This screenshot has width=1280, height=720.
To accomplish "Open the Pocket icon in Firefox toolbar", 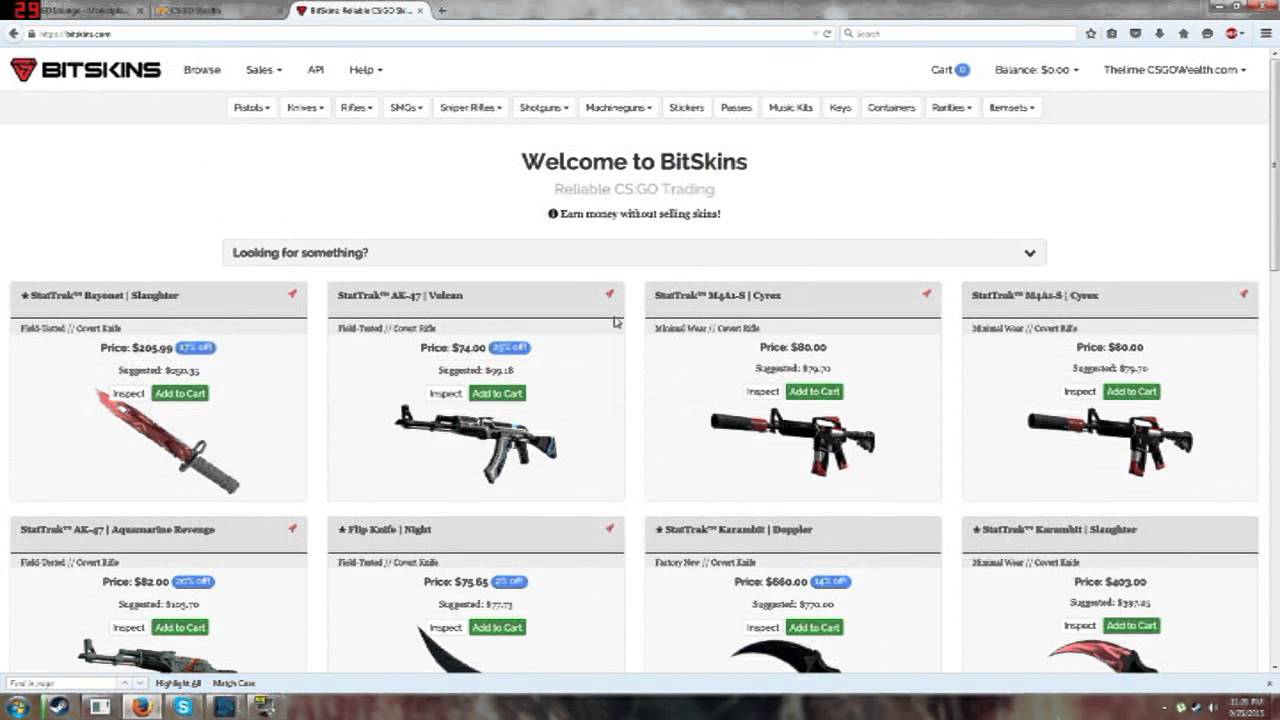I will 1135,33.
